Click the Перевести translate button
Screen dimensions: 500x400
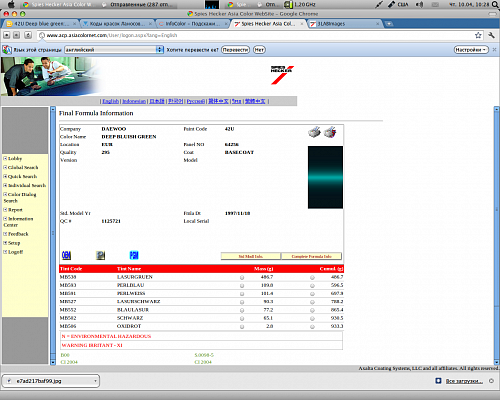pos(235,50)
